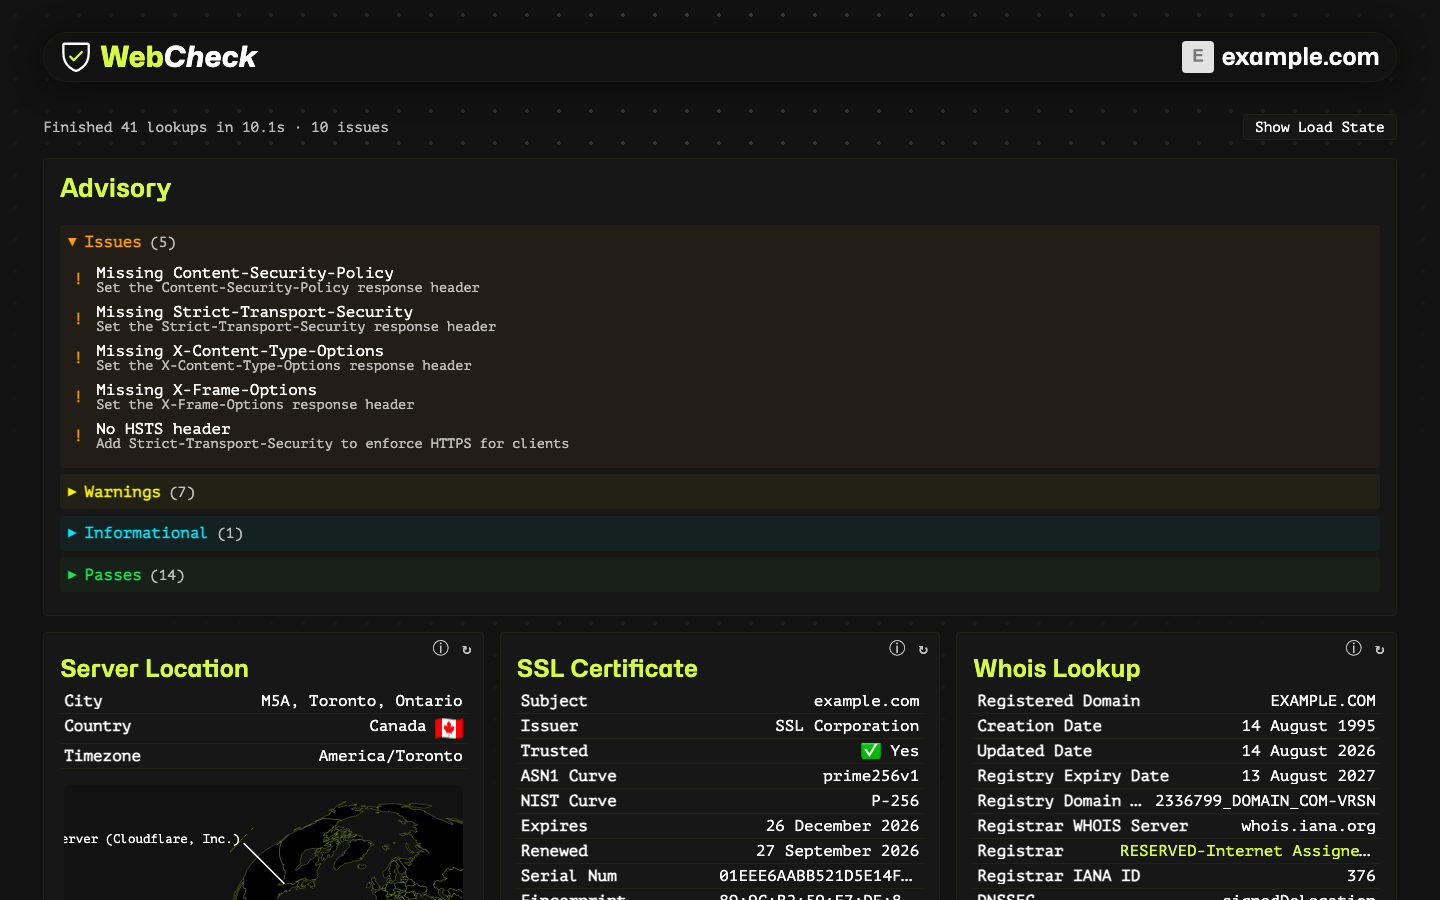Click the America/Toronto timezone value

[x=390, y=756]
